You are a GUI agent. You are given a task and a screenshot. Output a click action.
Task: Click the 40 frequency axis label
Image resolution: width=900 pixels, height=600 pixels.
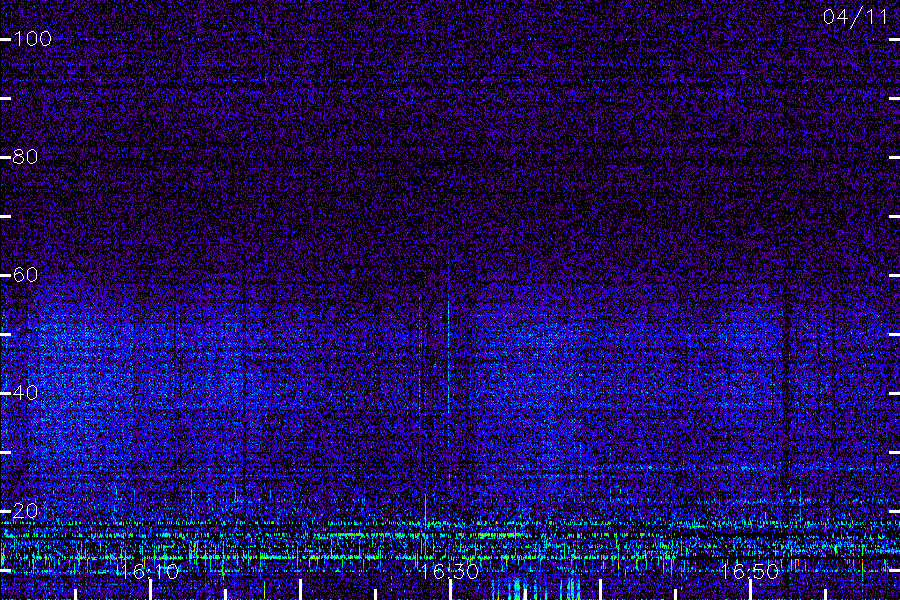point(25,393)
